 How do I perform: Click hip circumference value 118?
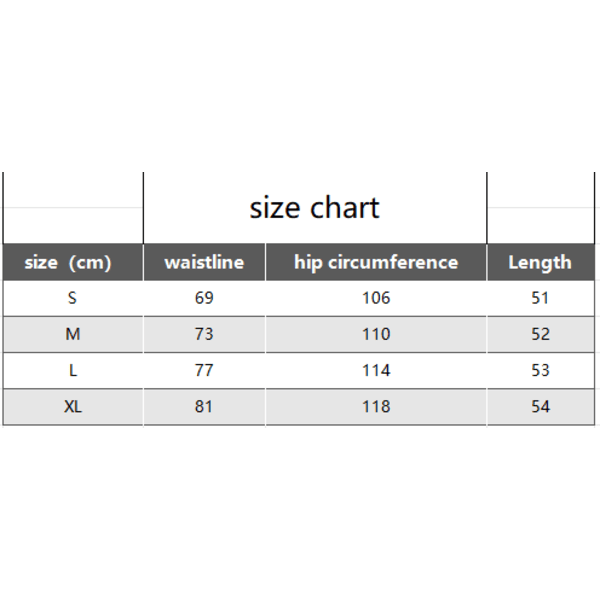tap(376, 406)
